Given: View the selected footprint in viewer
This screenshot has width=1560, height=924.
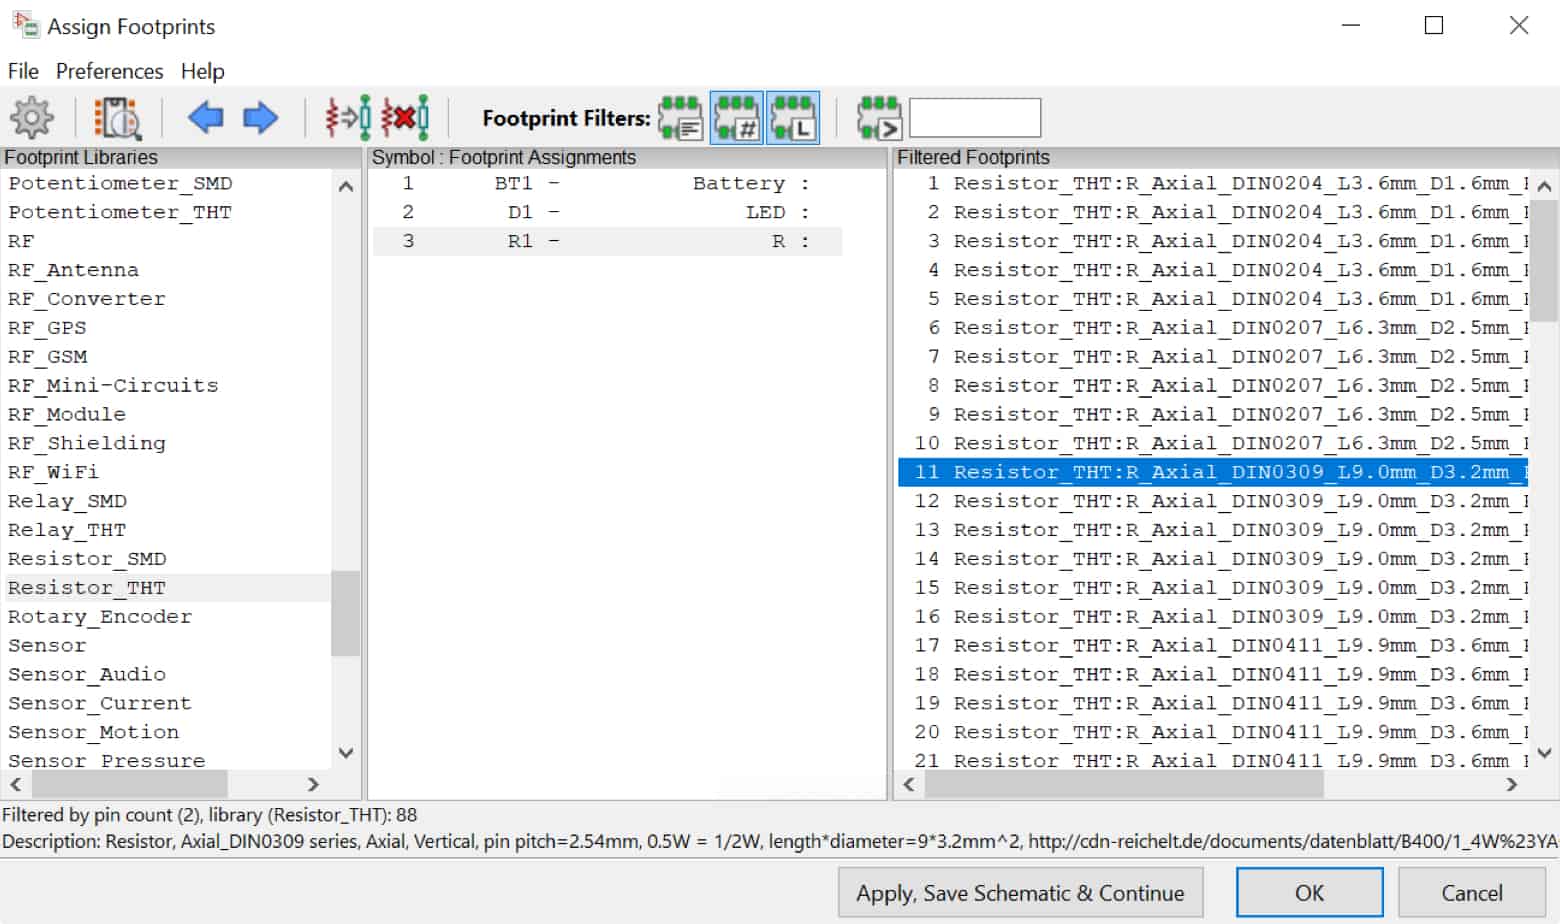Looking at the screenshot, I should point(115,117).
